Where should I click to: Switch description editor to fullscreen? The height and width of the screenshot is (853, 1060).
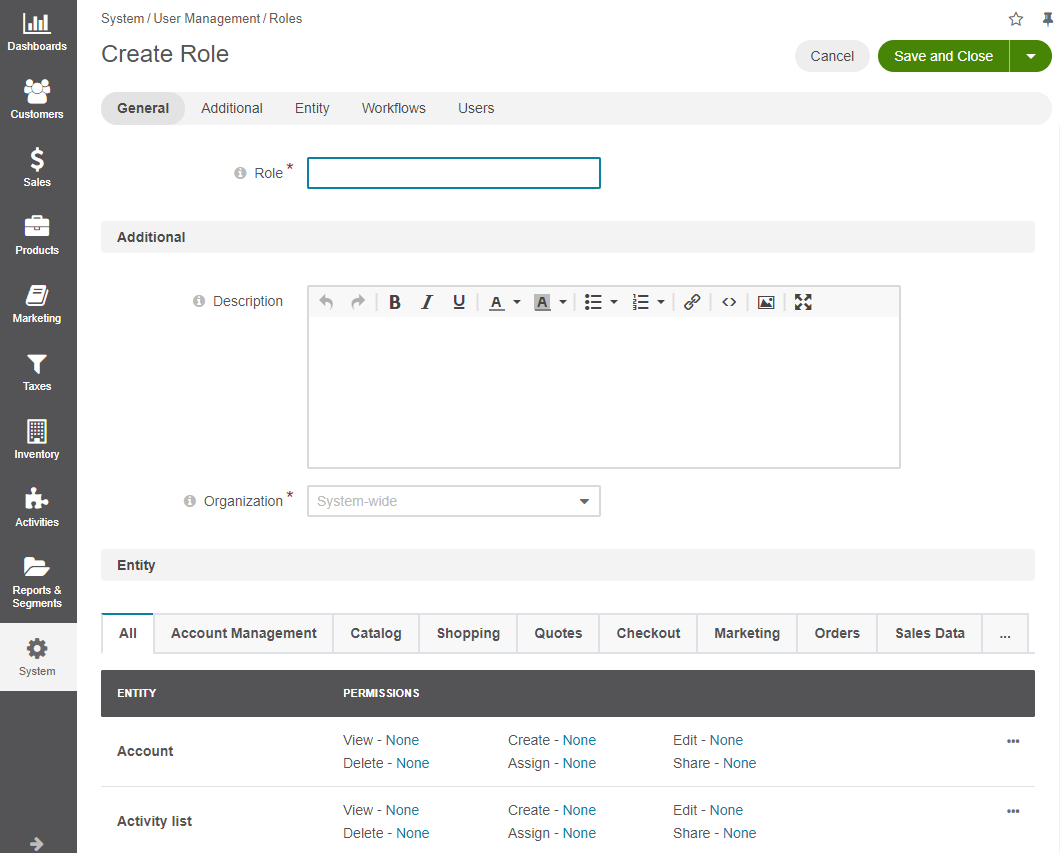coord(803,302)
